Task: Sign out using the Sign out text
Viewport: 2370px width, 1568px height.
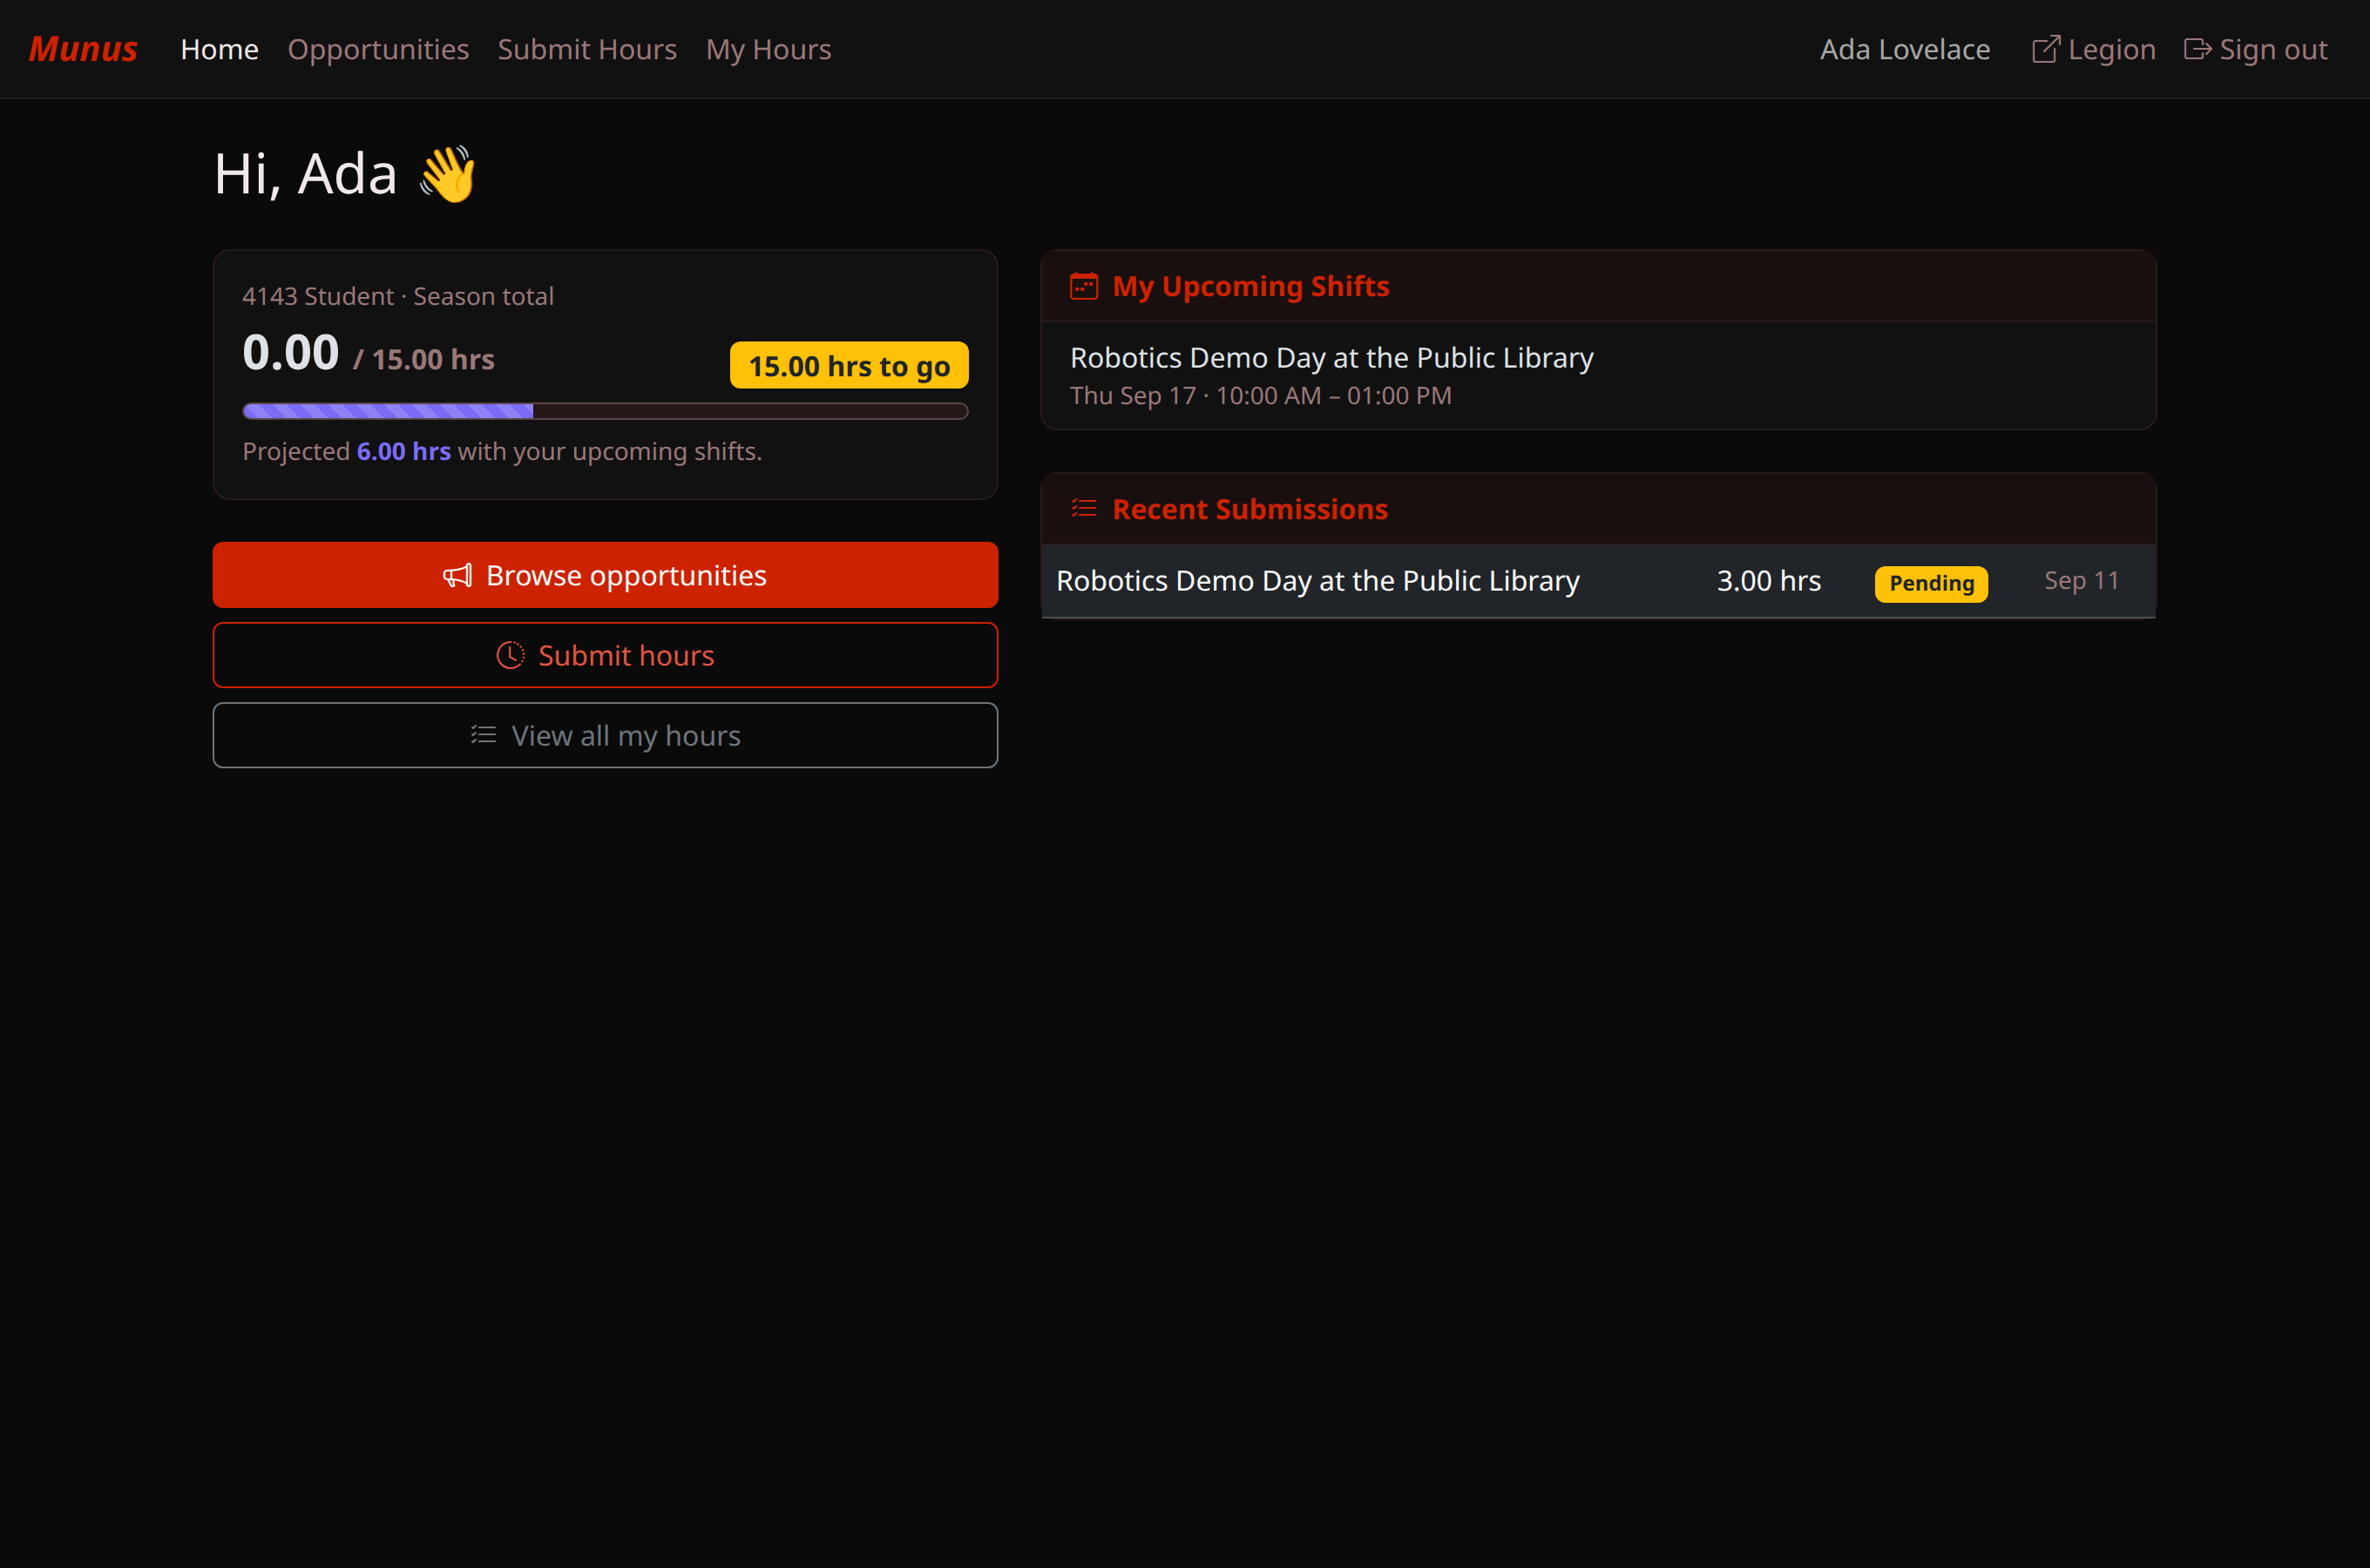Action: click(2272, 49)
